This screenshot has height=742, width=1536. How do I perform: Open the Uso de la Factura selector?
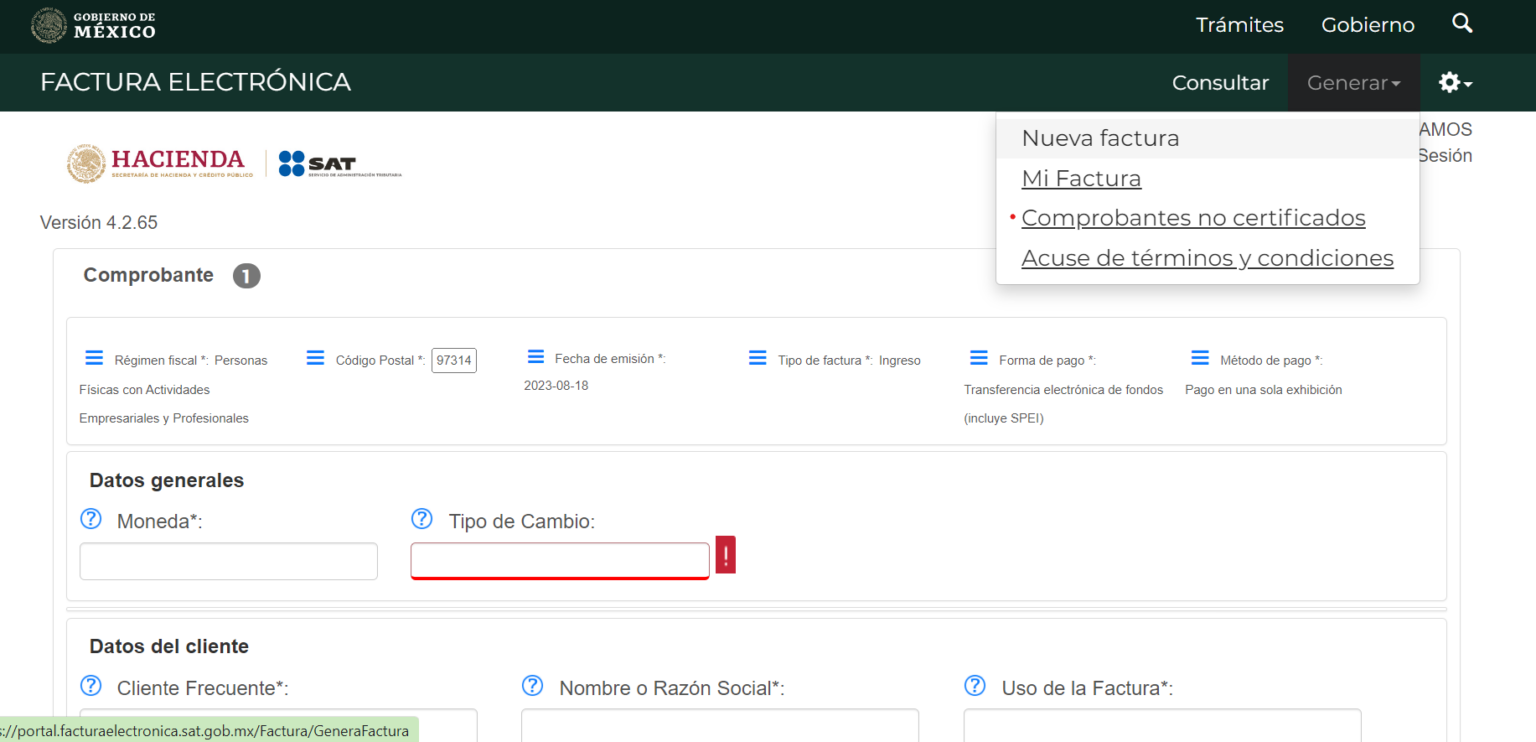[x=1162, y=725]
